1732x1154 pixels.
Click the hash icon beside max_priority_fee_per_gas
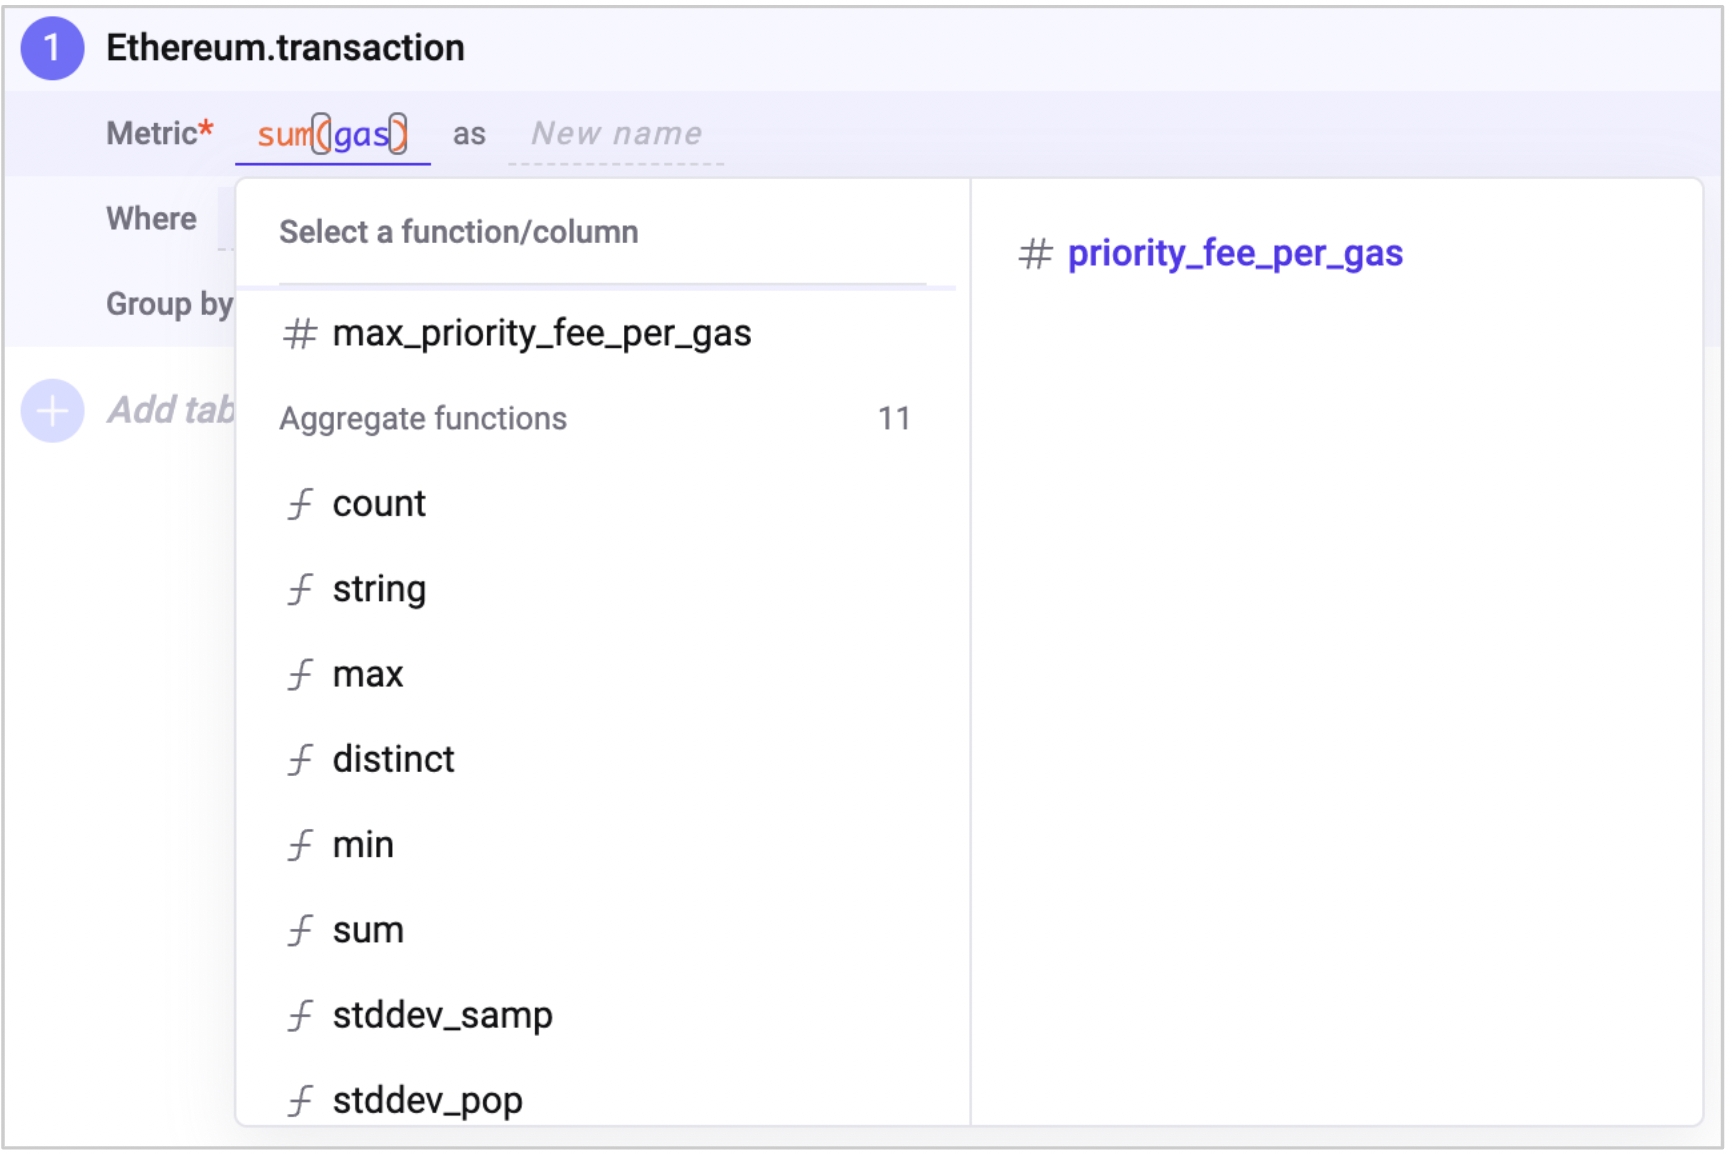point(300,334)
